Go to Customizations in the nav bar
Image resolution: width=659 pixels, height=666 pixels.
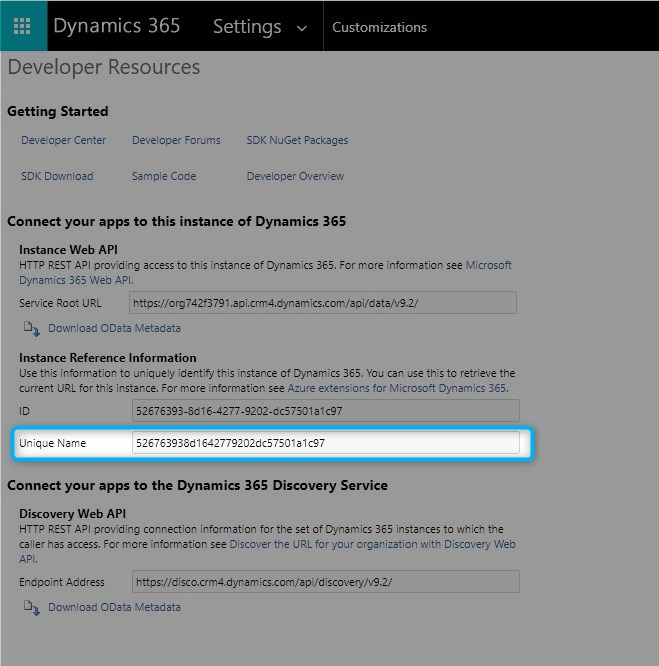pos(379,27)
